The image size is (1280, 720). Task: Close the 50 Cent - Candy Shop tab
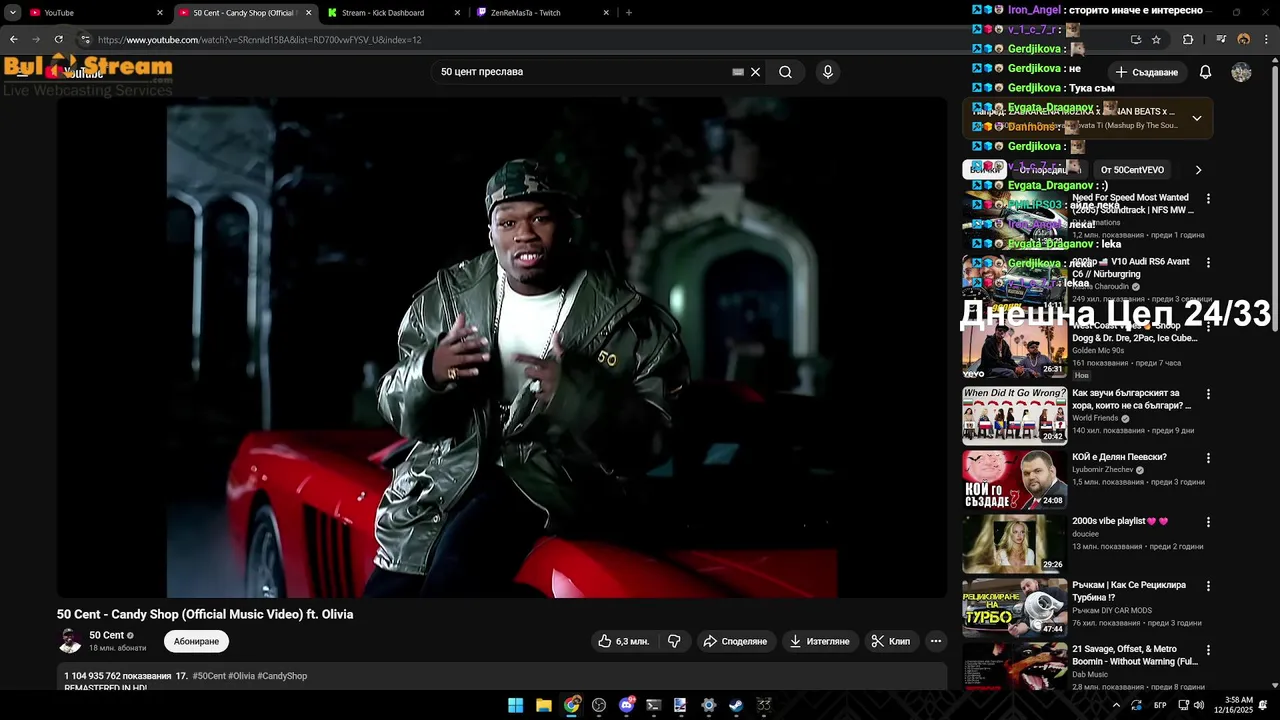tap(308, 13)
